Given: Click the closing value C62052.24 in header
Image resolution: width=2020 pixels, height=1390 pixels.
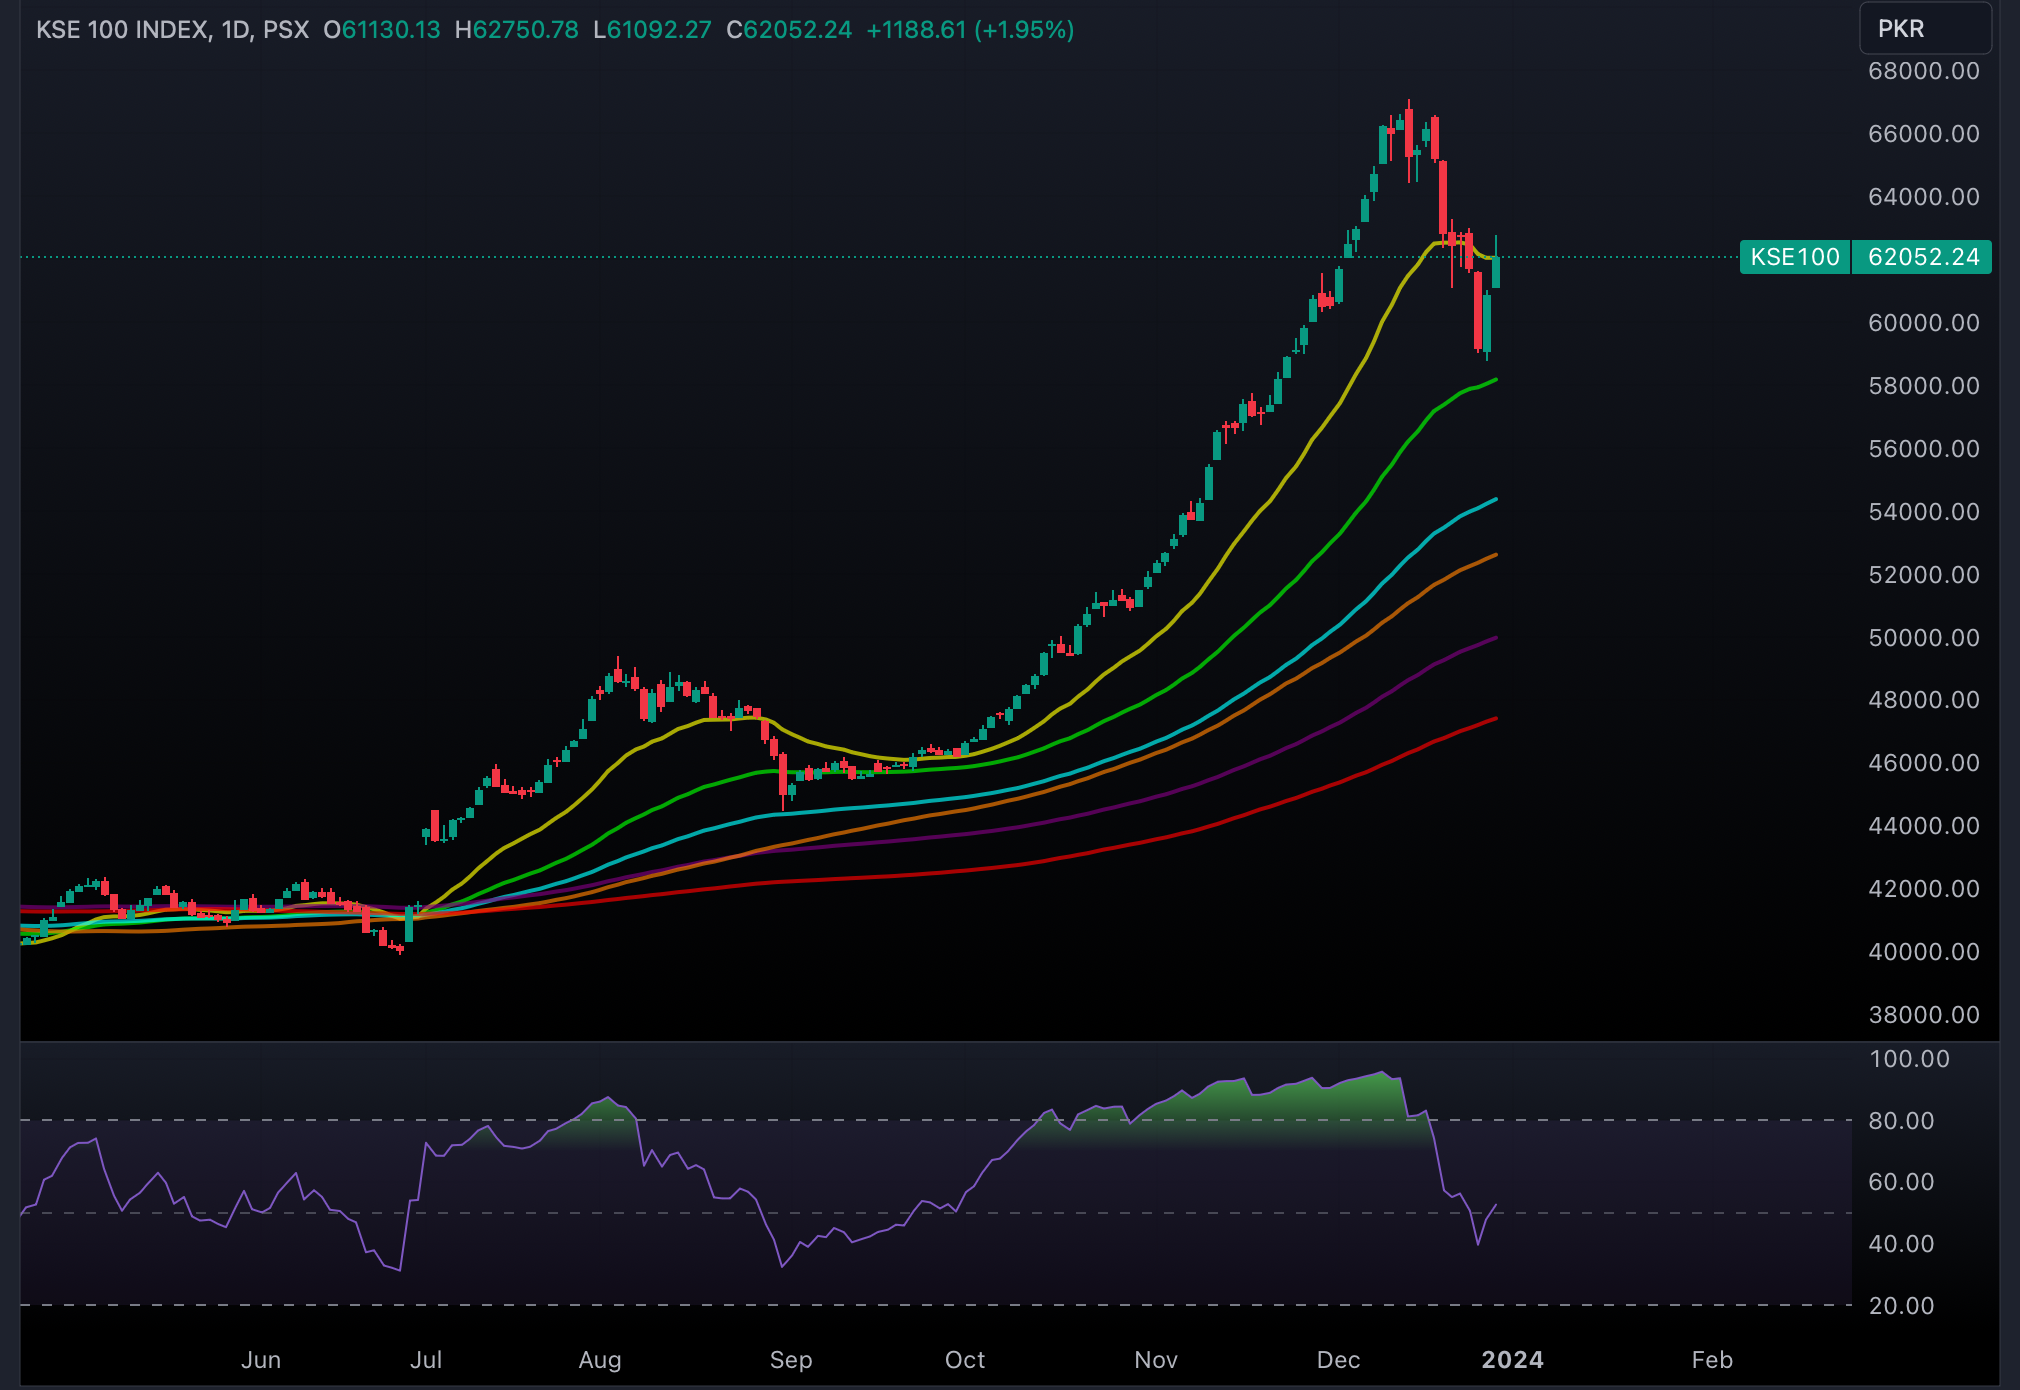Looking at the screenshot, I should (789, 30).
